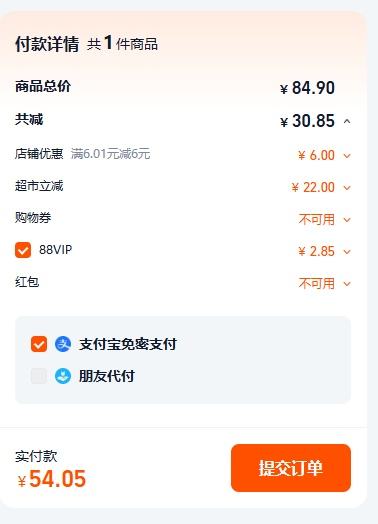This screenshot has width=378, height=524.
Task: Click the friend-pay blue icon
Action: [x=63, y=376]
